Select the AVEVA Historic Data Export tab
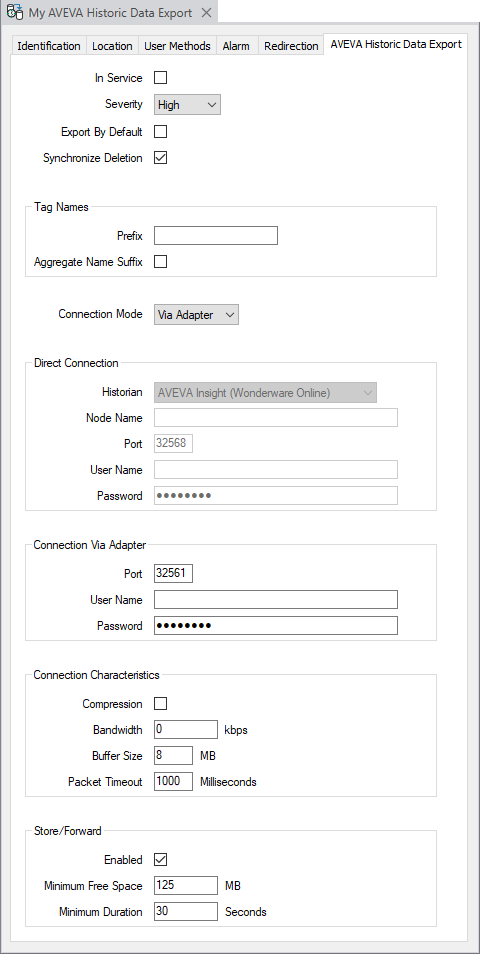Screen dimensions: 480x954 click(396, 44)
